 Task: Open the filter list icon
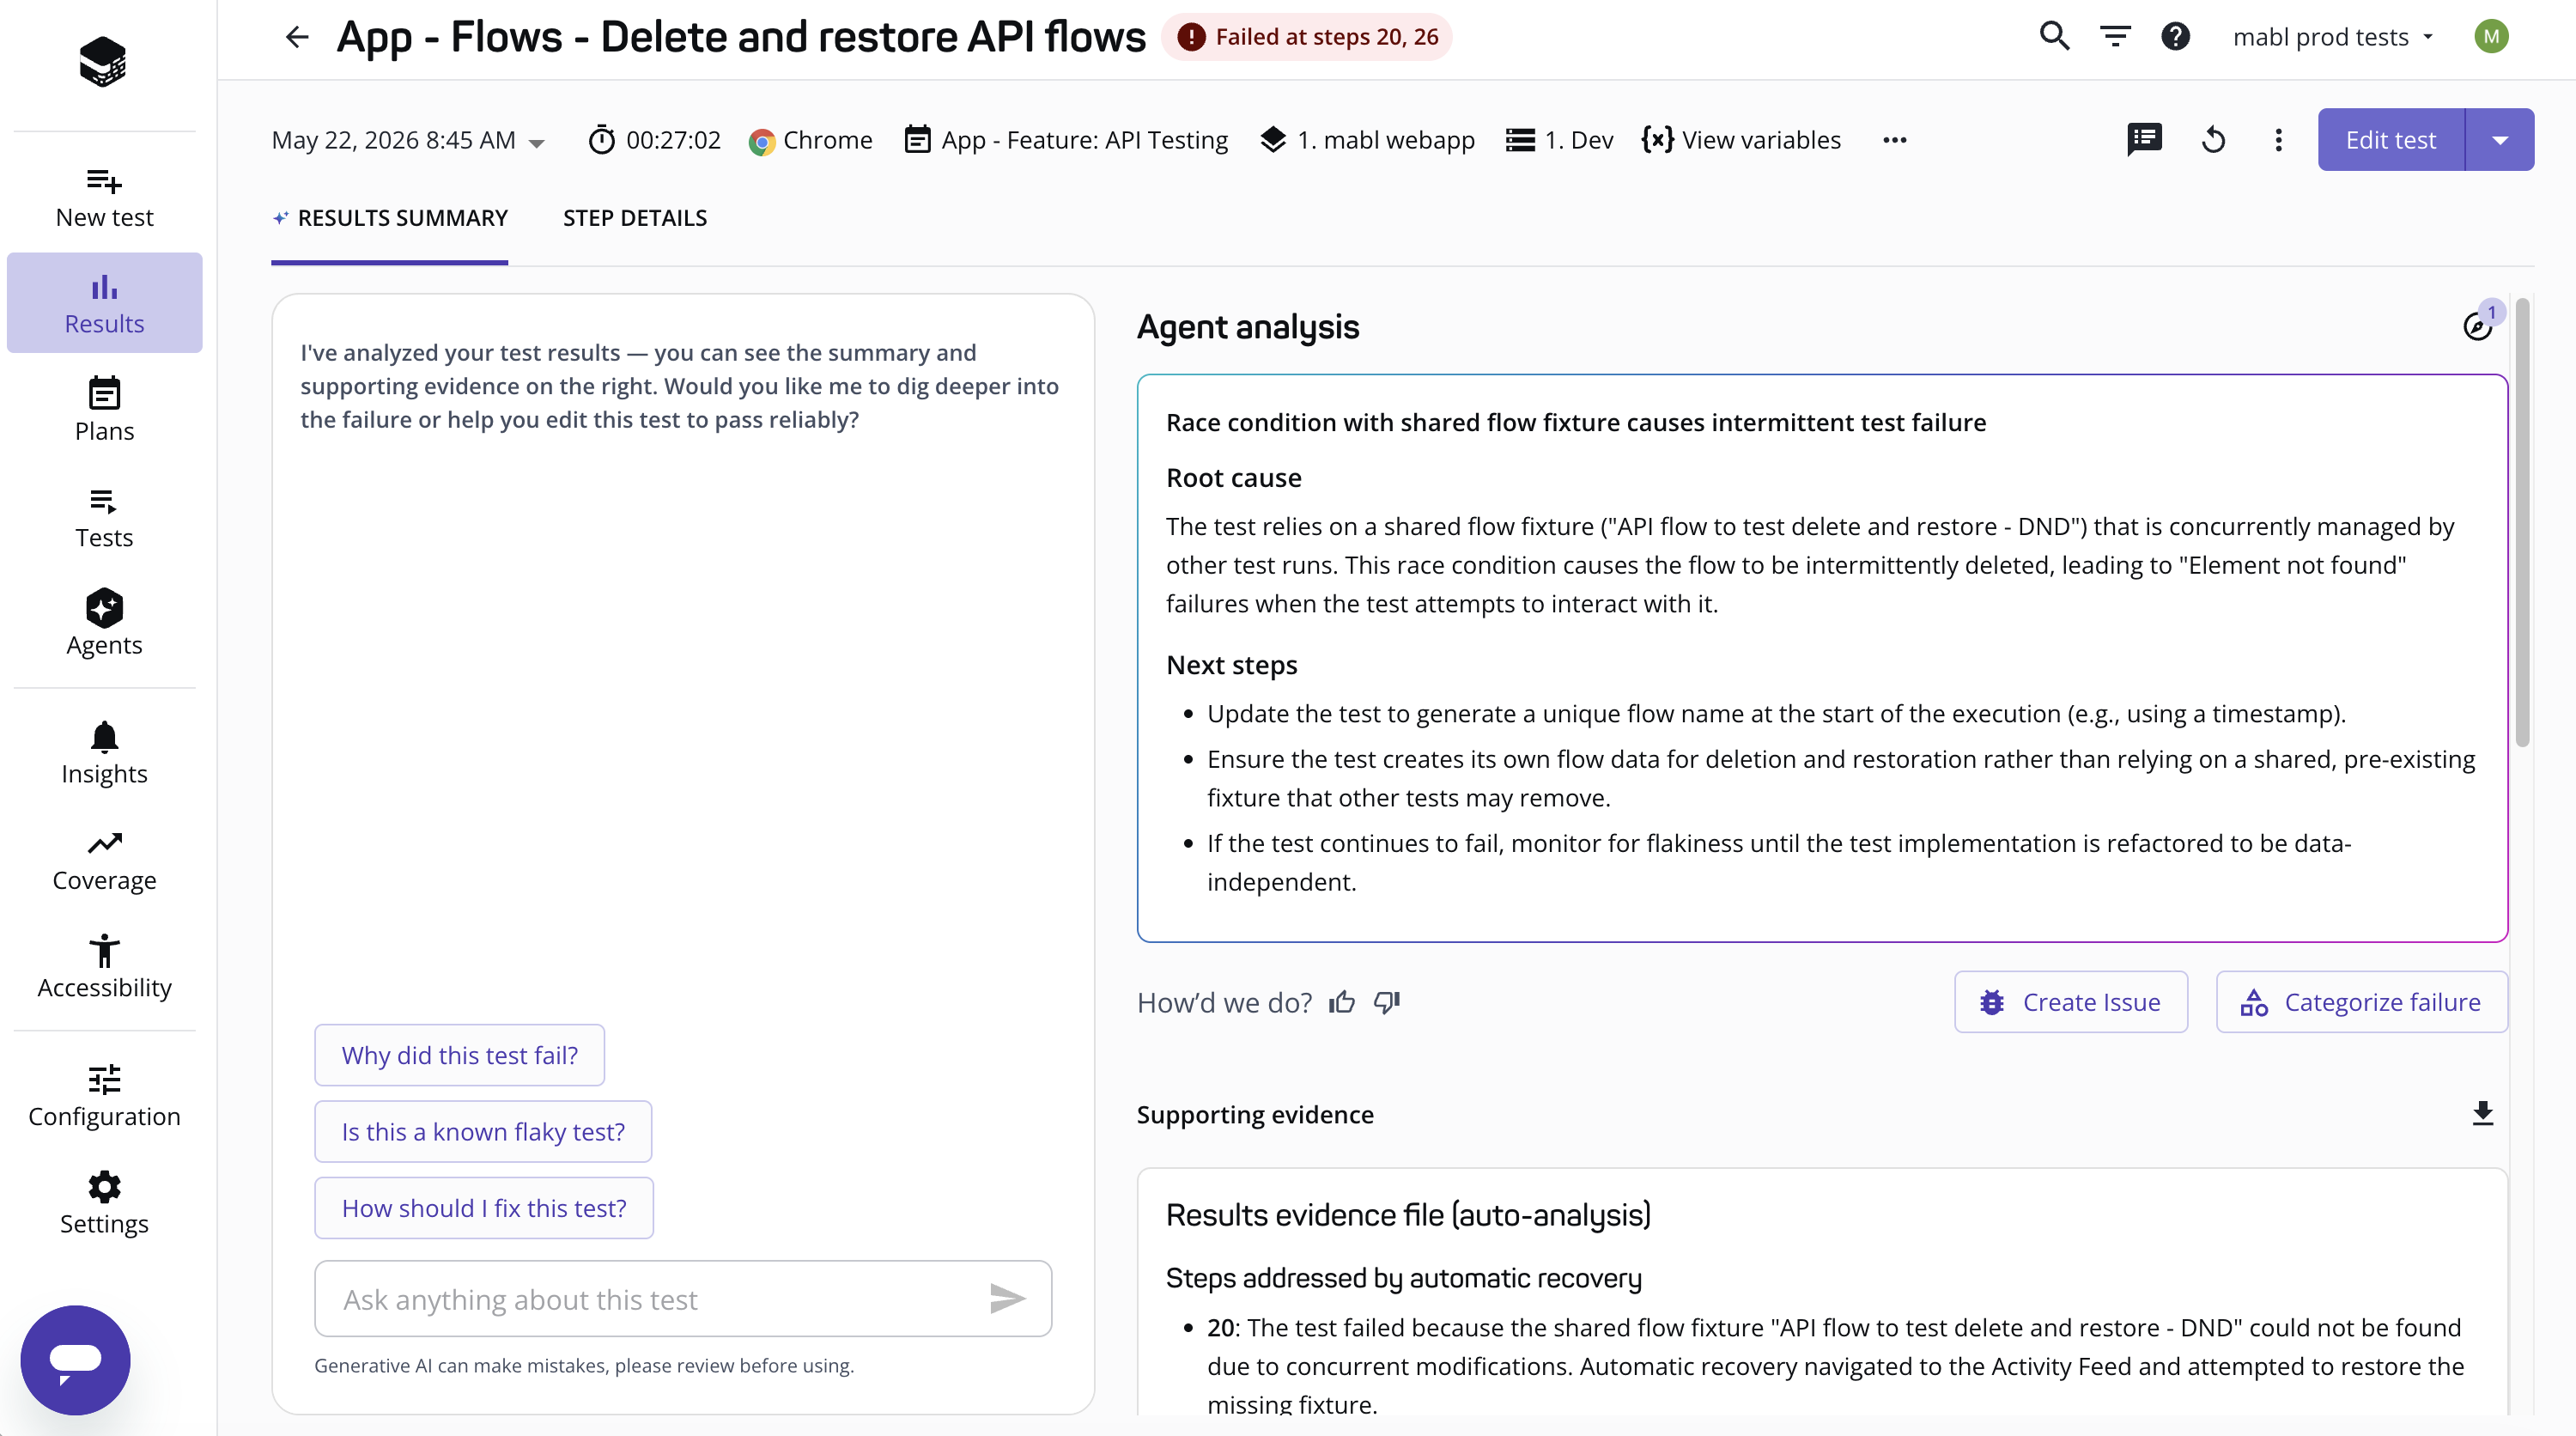2115,37
